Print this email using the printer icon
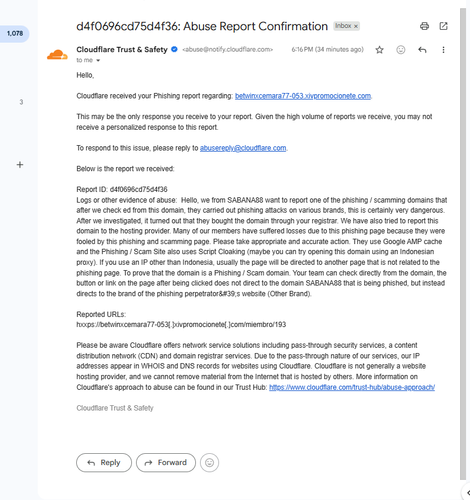 [x=424, y=26]
